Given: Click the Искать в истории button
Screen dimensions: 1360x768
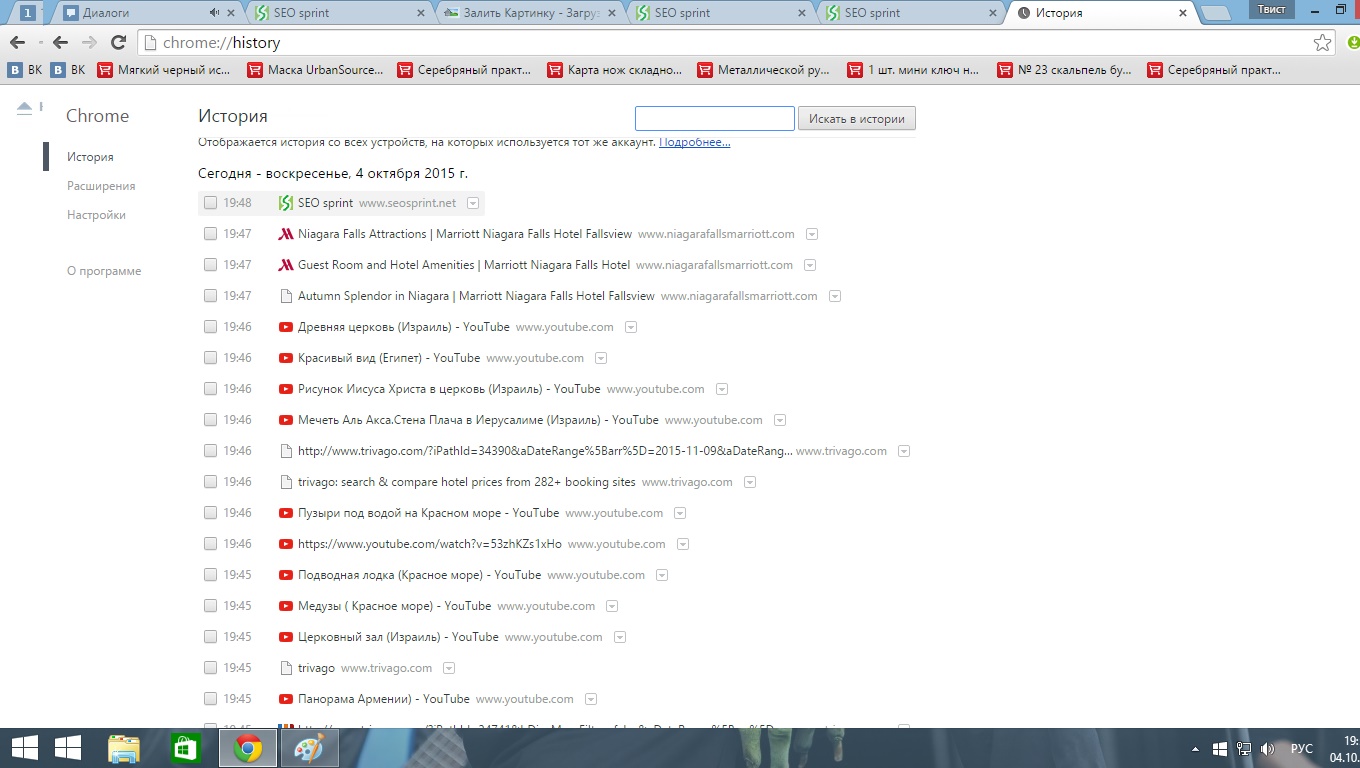Looking at the screenshot, I should pyautogui.click(x=856, y=119).
